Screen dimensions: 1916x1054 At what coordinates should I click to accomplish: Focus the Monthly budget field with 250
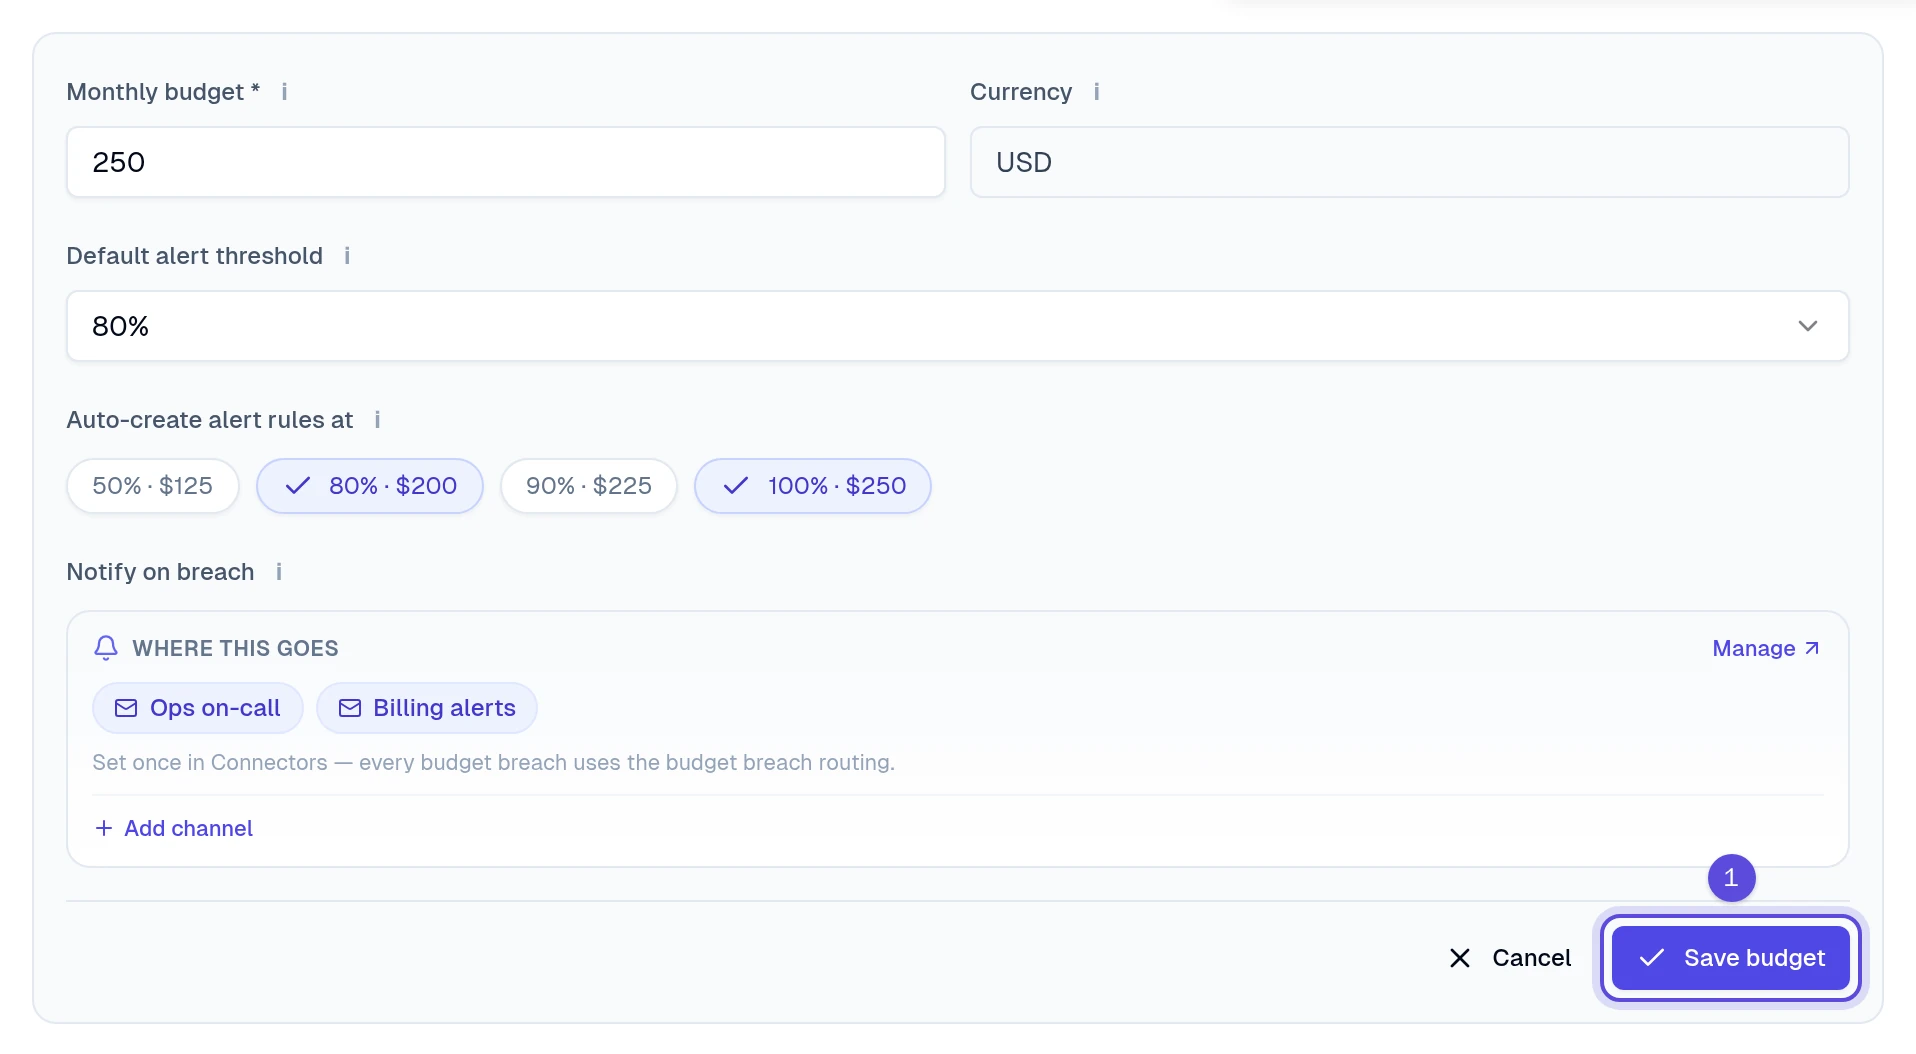point(506,162)
